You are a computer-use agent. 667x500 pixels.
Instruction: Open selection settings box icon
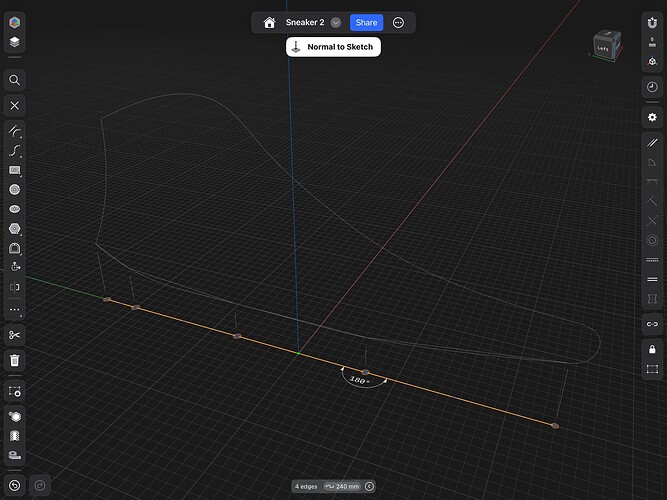[x=14, y=391]
